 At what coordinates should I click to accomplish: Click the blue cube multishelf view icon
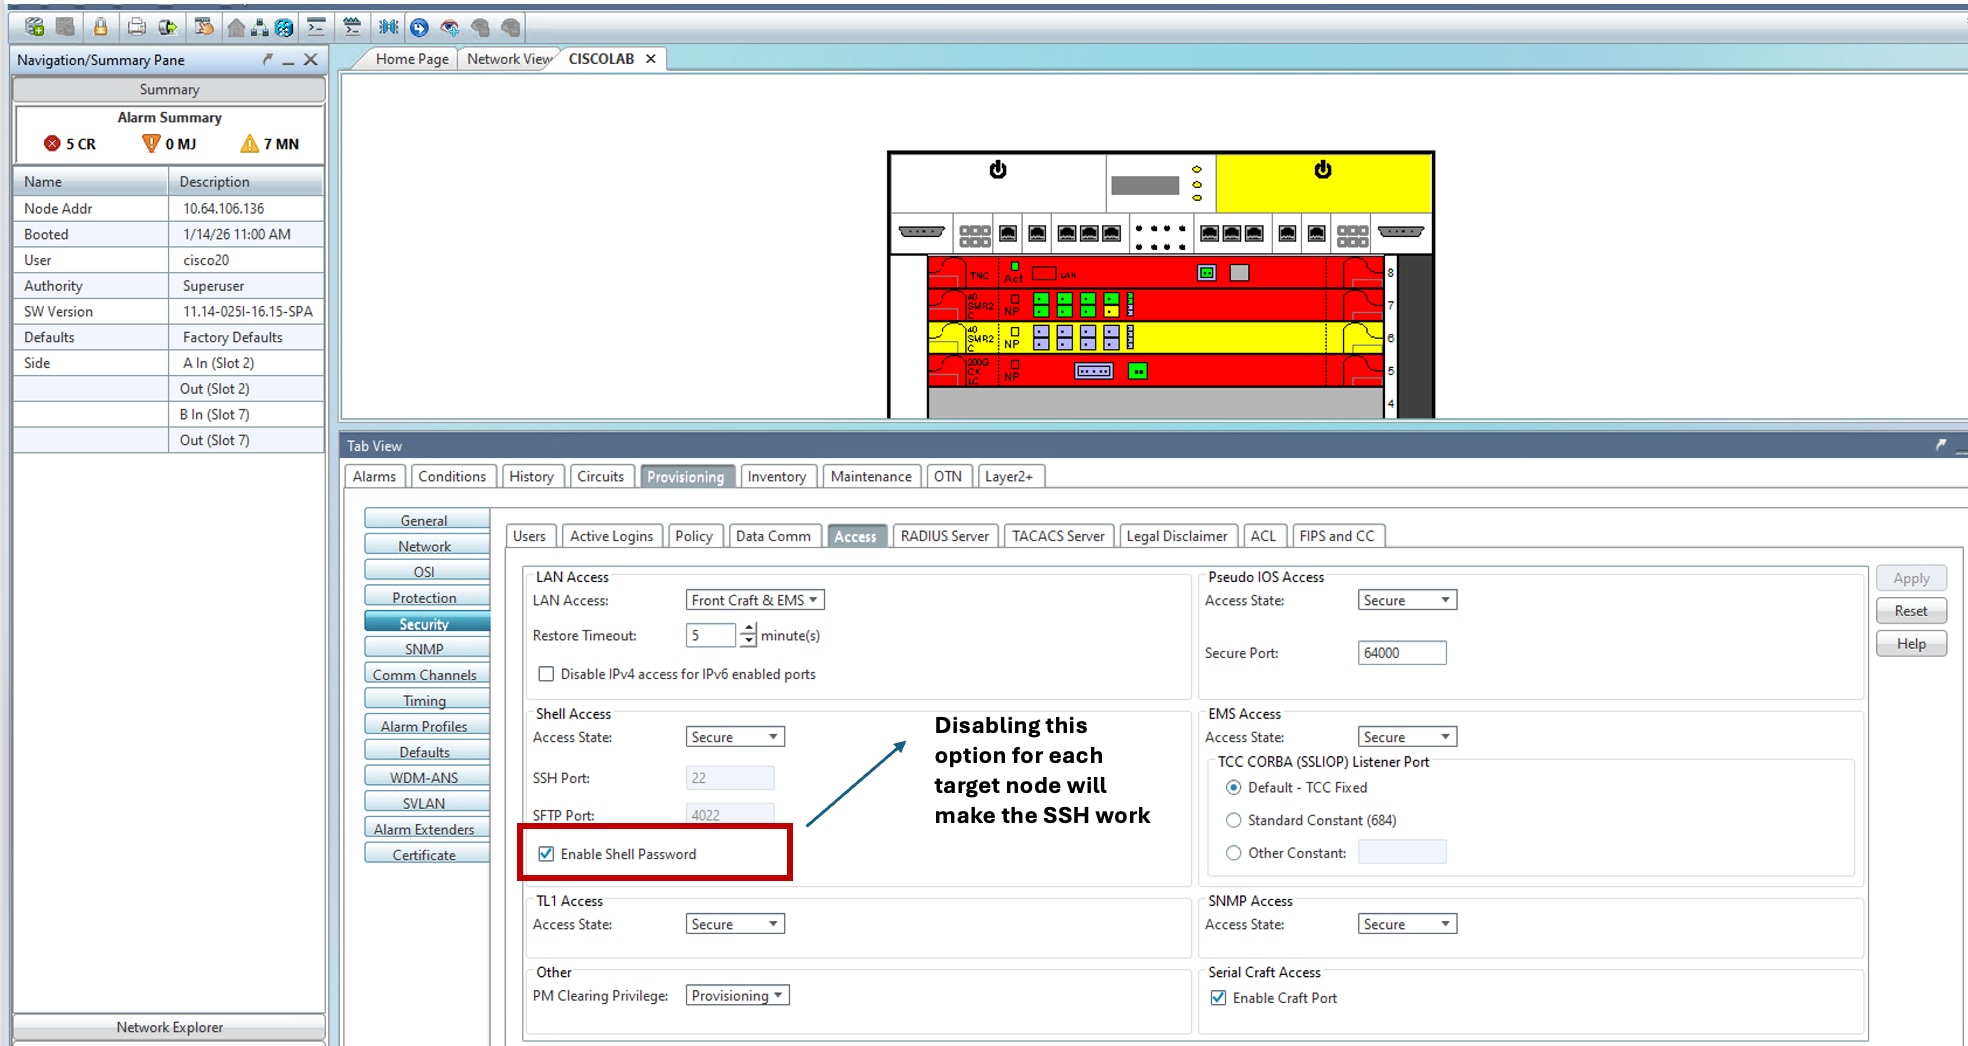point(284,27)
